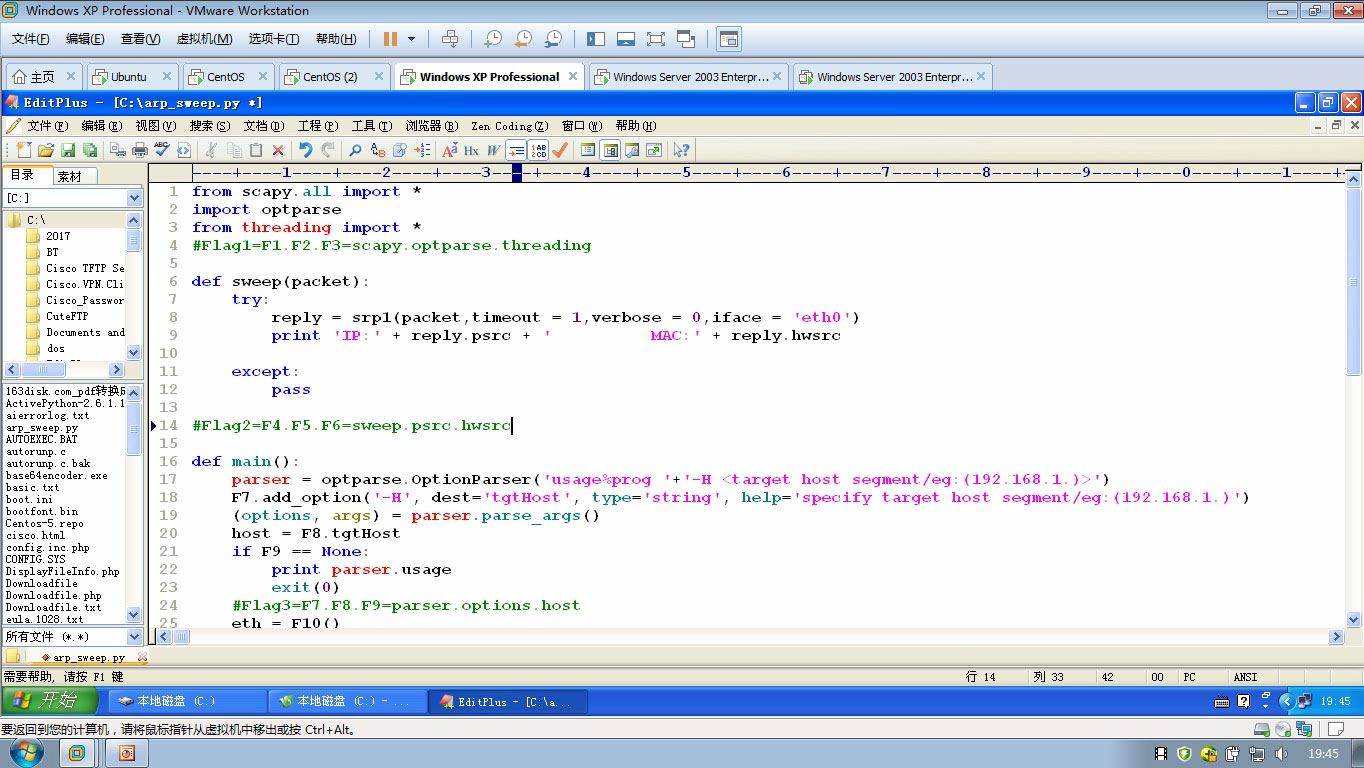The width and height of the screenshot is (1364, 768).
Task: Open the 虚拟机(M) menu in VMware
Action: 204,39
